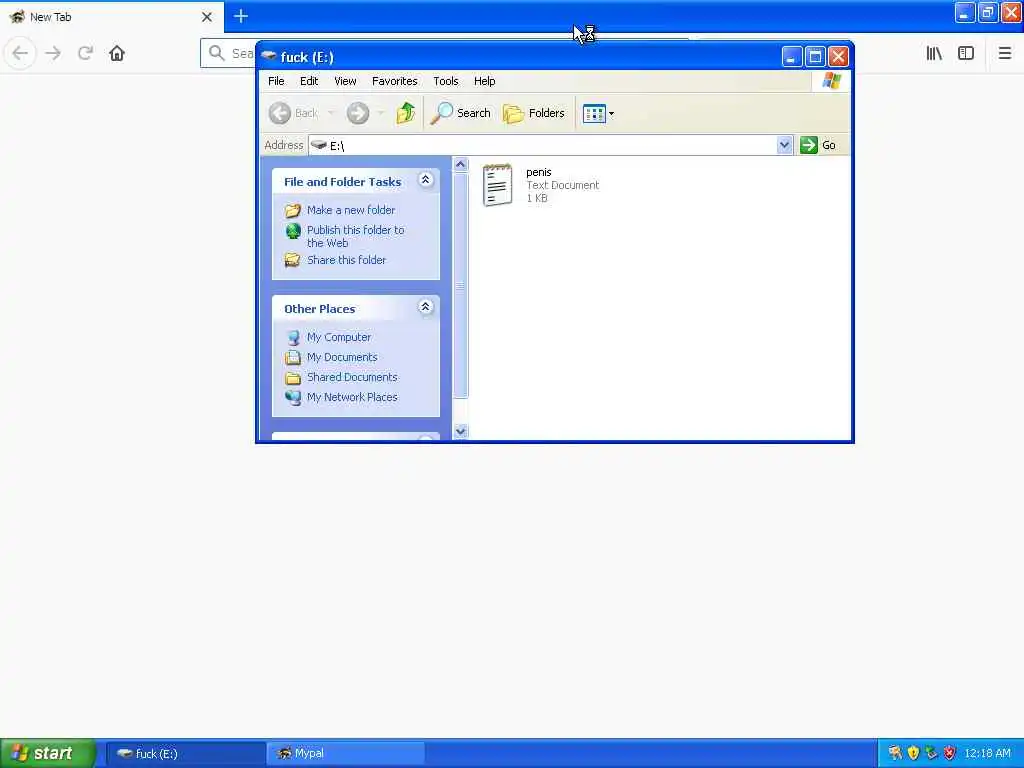Collapse the File and Folder Tasks panel
The height and width of the screenshot is (768, 1024).
tap(425, 180)
